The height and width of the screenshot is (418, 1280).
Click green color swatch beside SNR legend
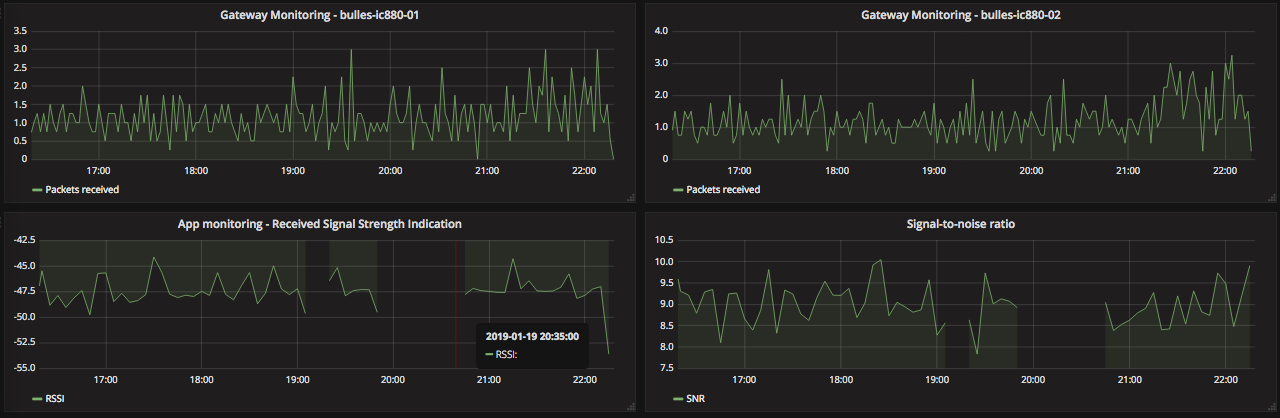[x=678, y=399]
